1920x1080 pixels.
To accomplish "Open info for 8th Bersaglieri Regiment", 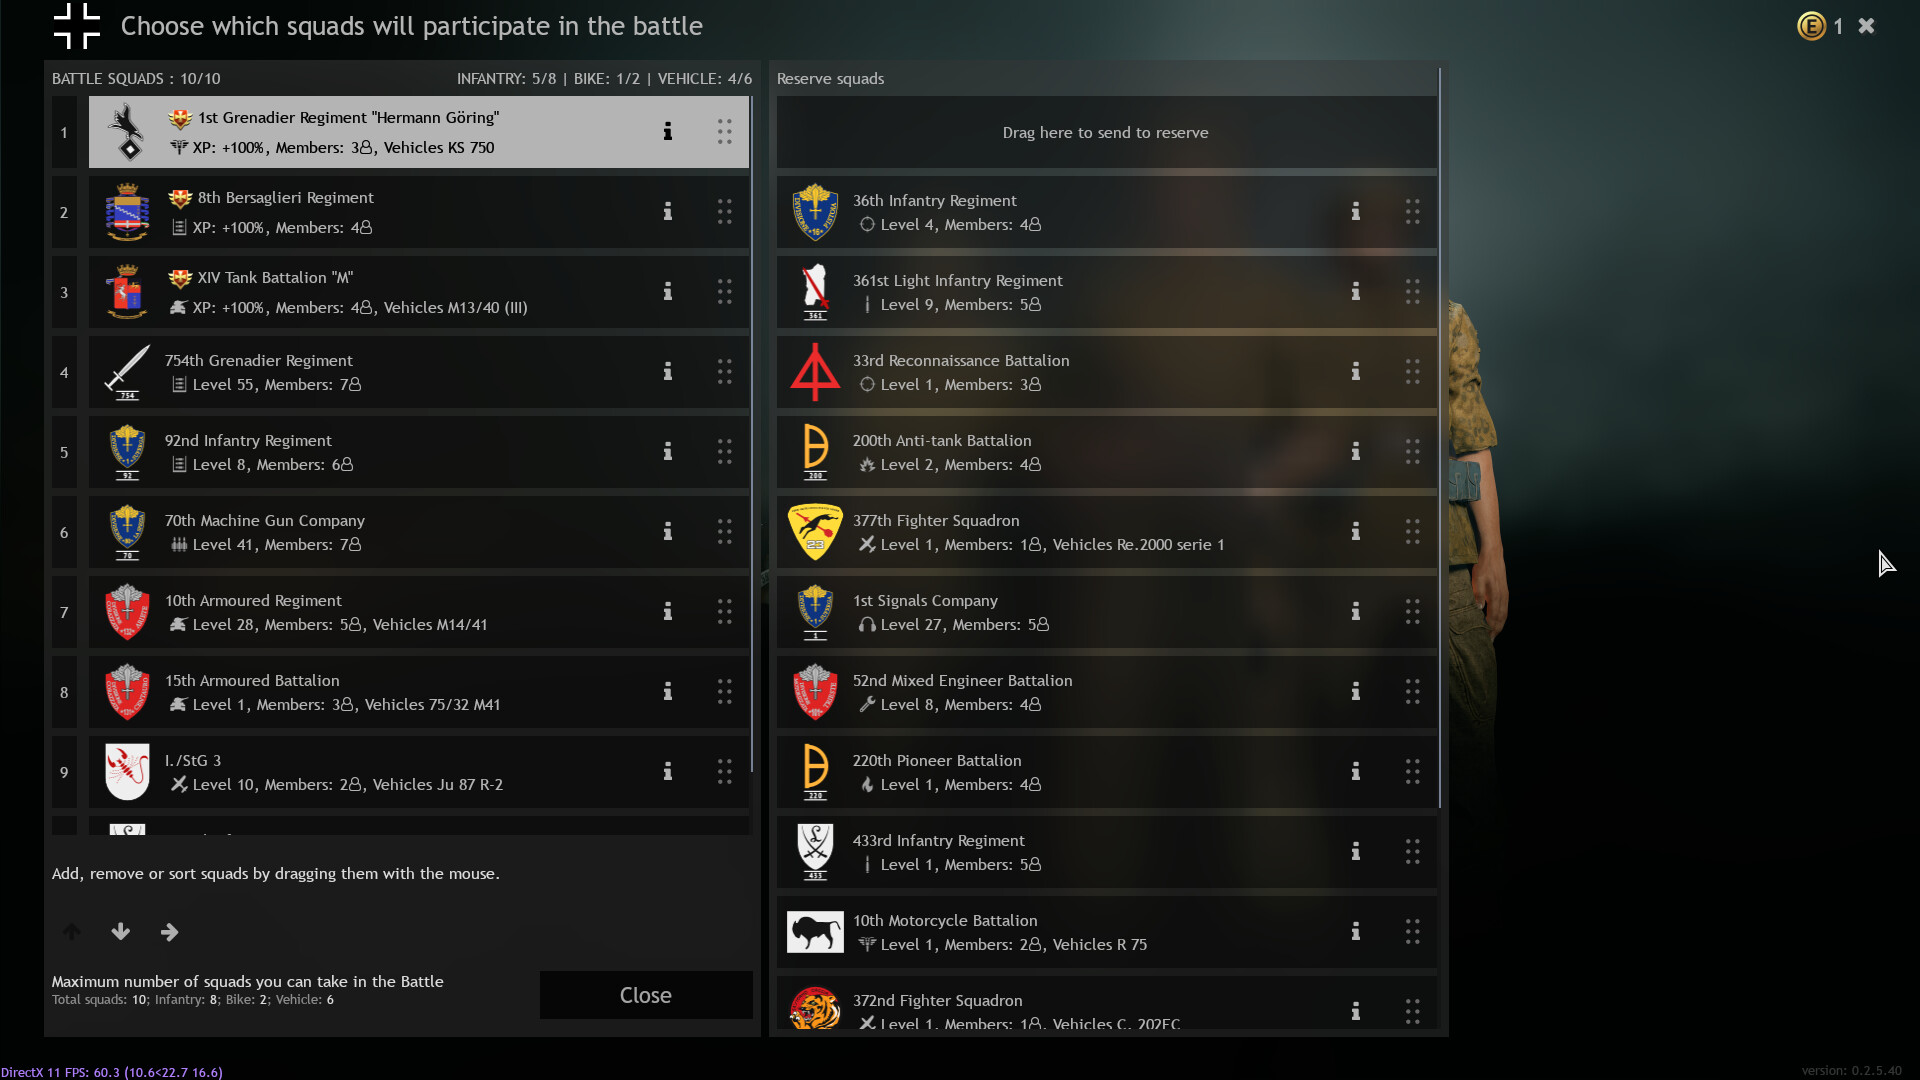I will [667, 211].
